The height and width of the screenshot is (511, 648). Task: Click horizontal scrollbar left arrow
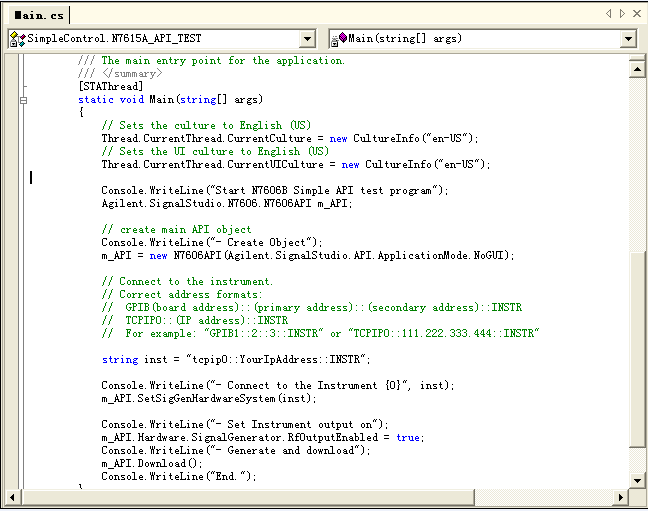point(12,497)
